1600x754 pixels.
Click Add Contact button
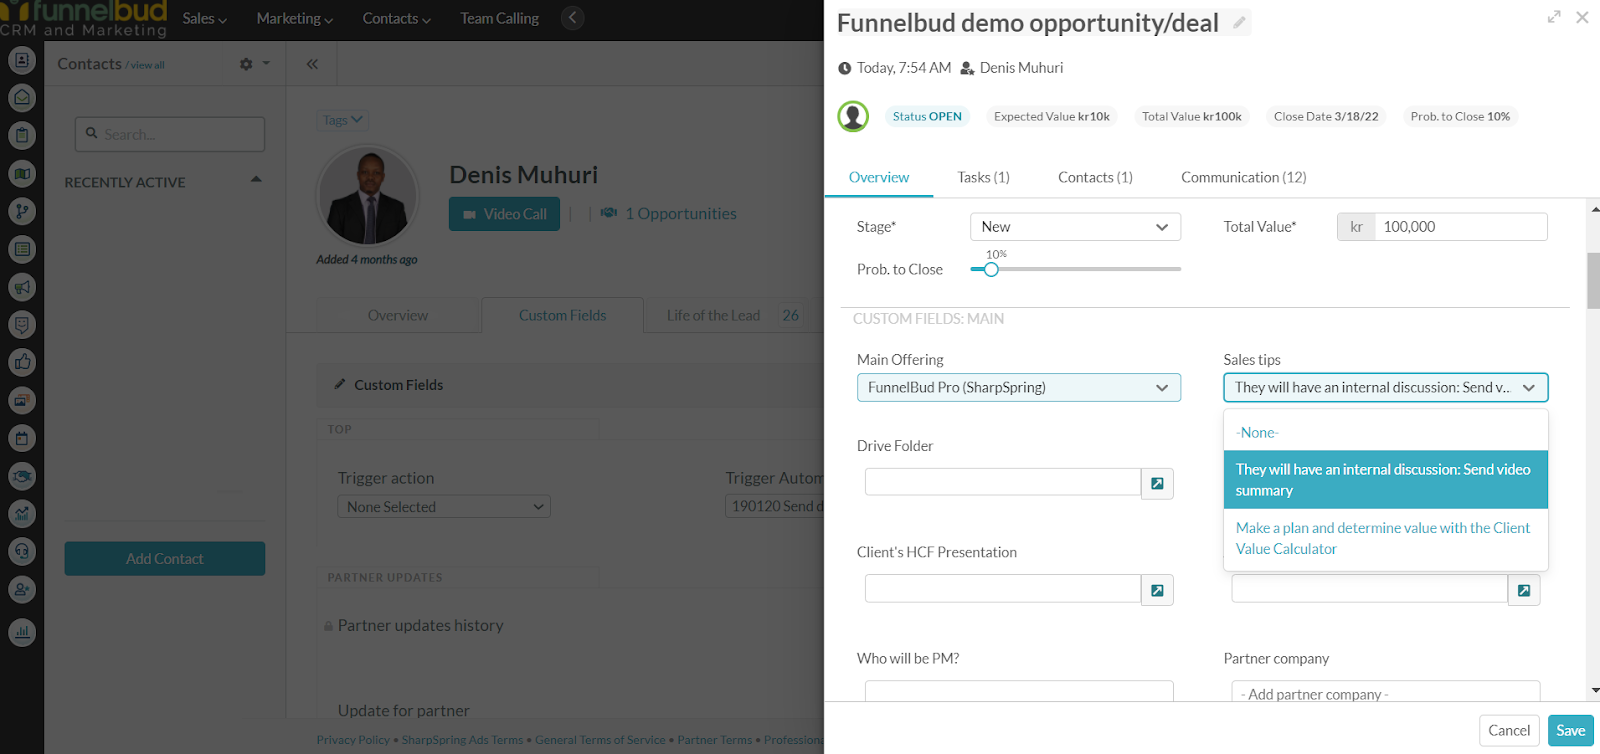[x=165, y=559]
